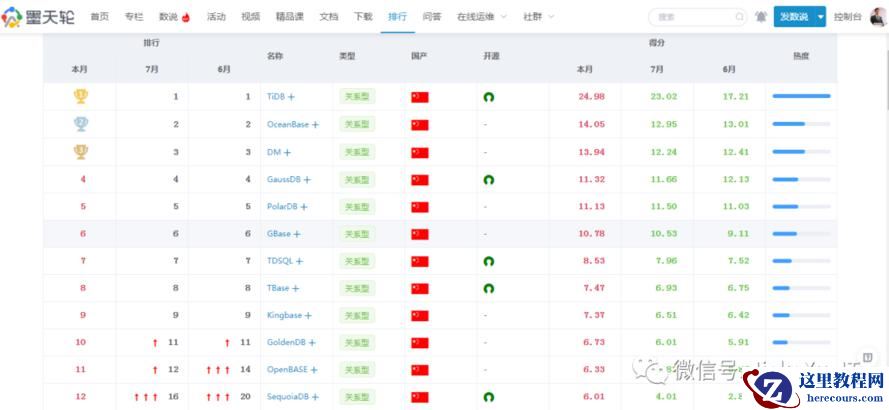Image resolution: width=889 pixels, height=410 pixels.
Task: Click the bronze trophy for DM
Action: coord(81,152)
